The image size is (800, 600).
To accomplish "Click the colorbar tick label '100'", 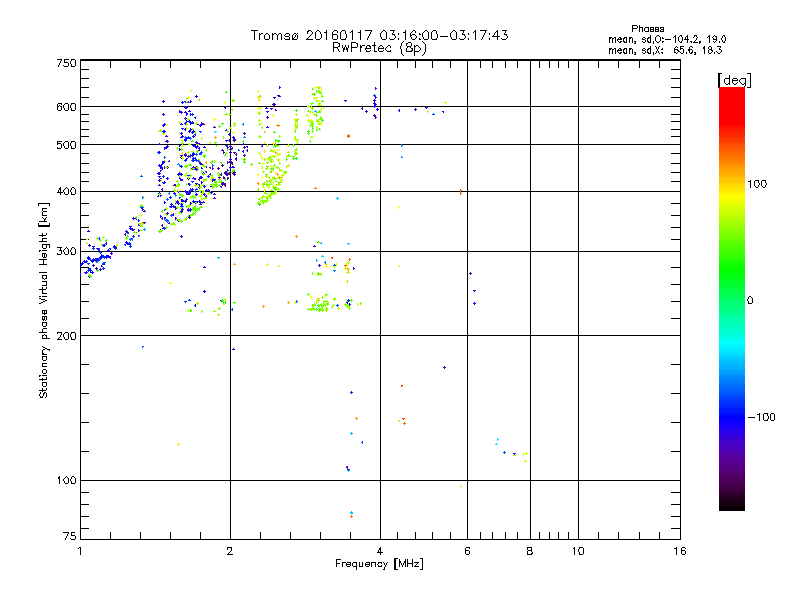I will [x=757, y=184].
